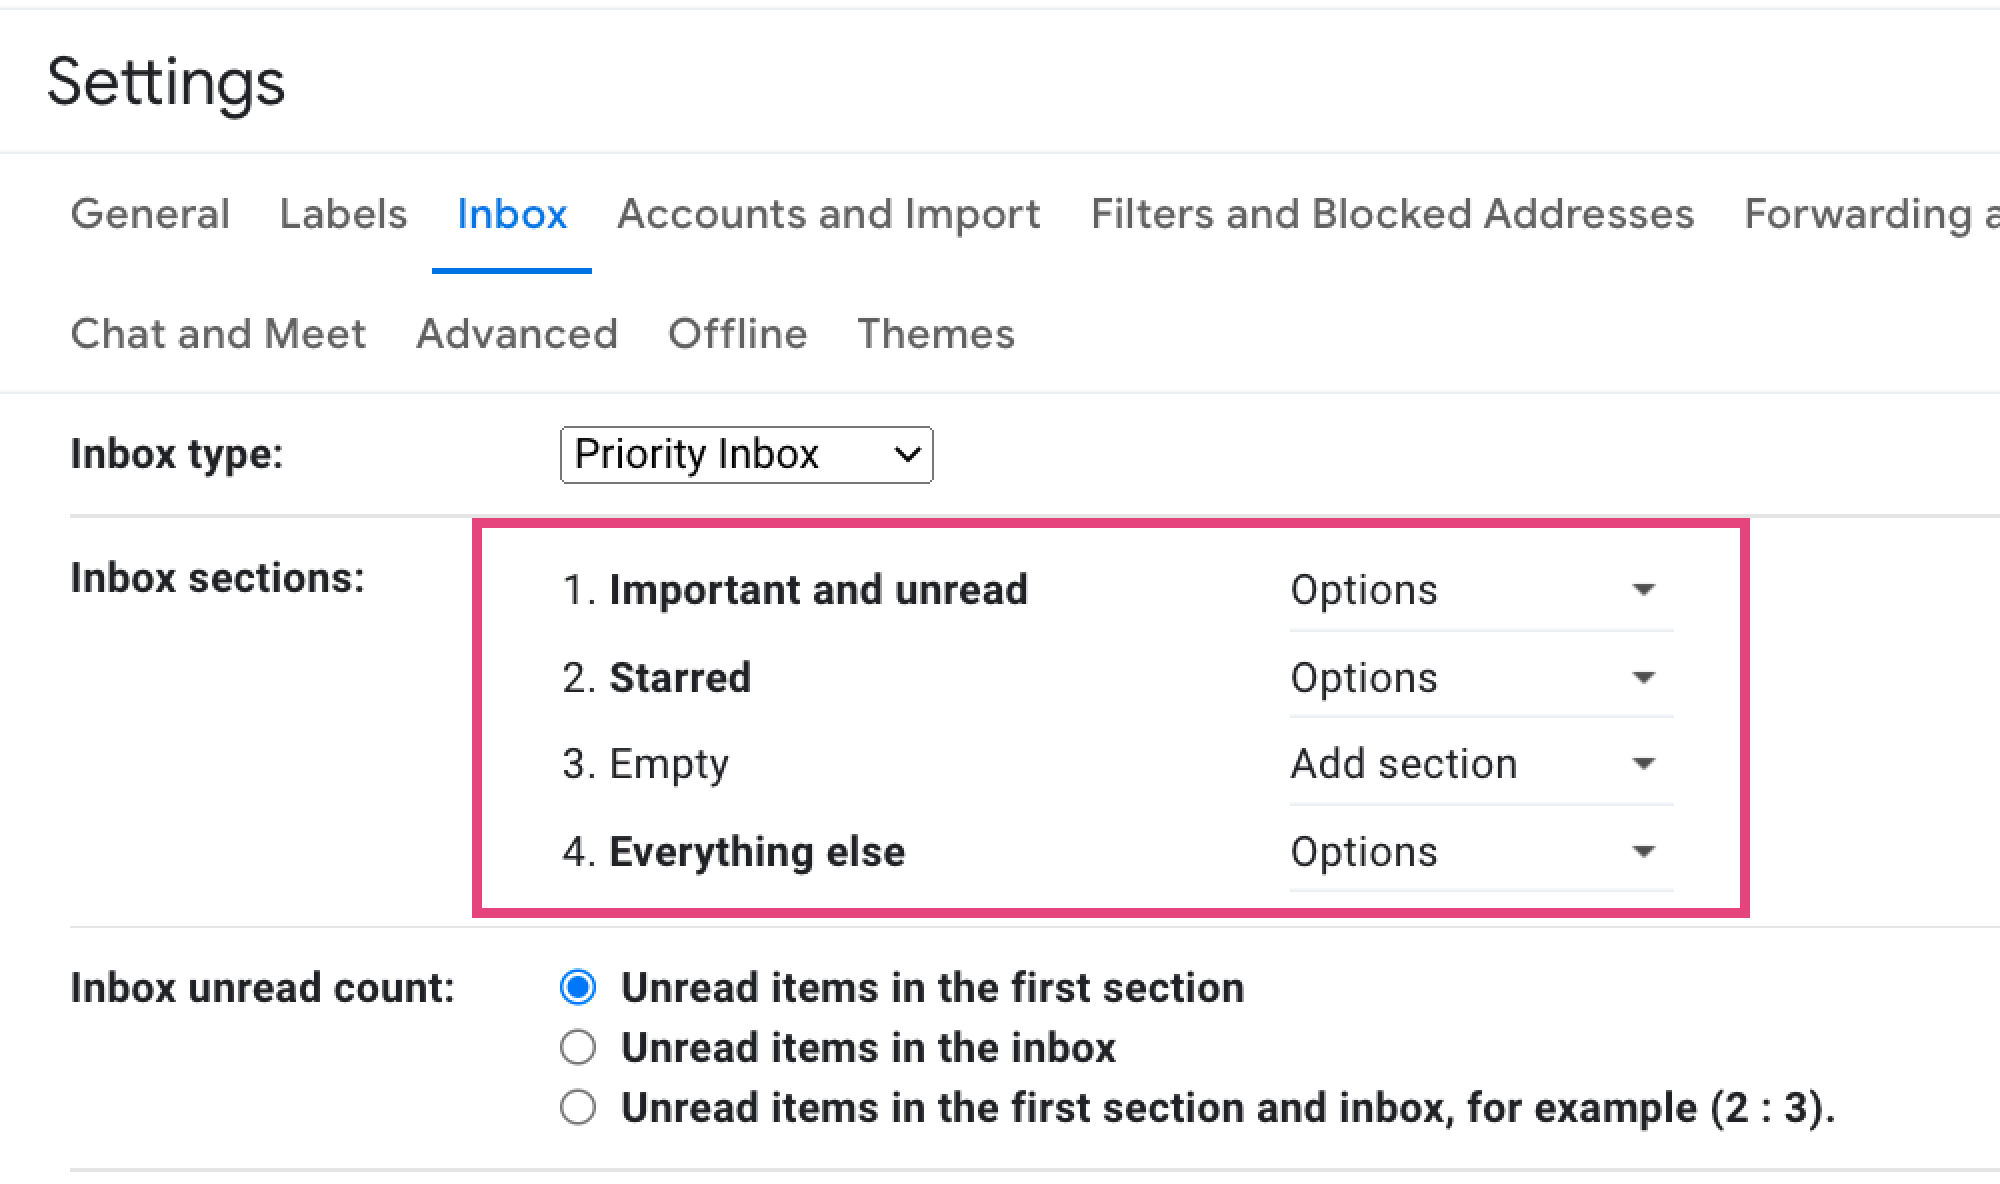
Task: Open the Offline settings tab
Action: point(737,334)
